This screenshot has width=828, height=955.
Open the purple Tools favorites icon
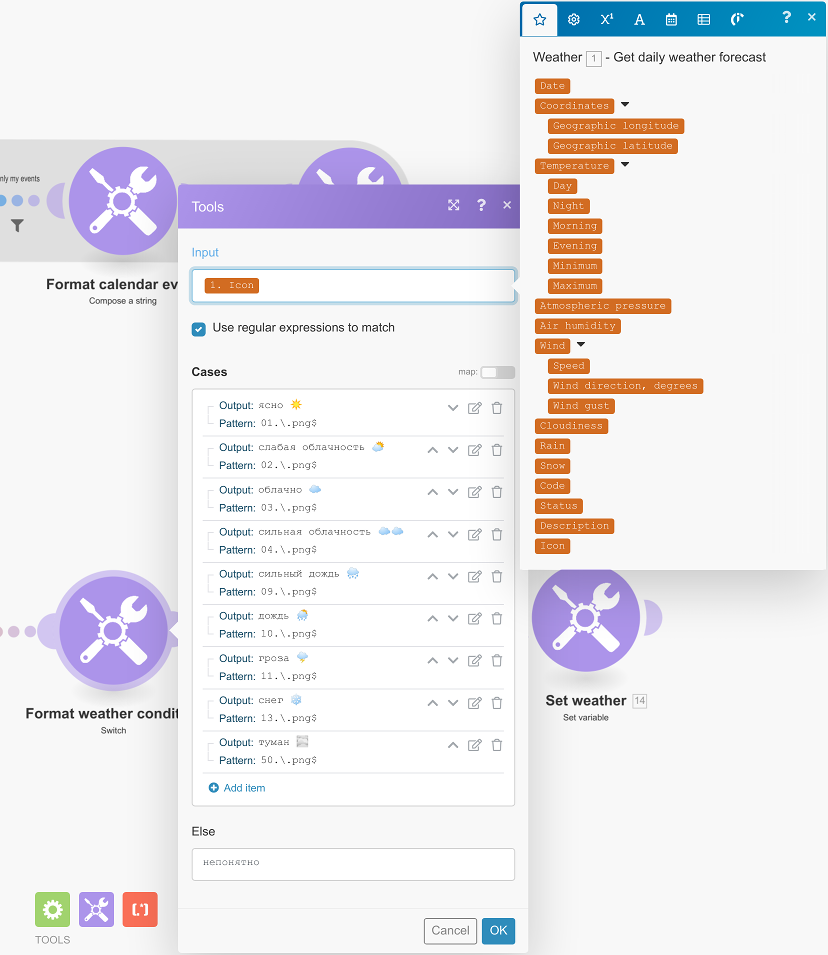(96, 909)
